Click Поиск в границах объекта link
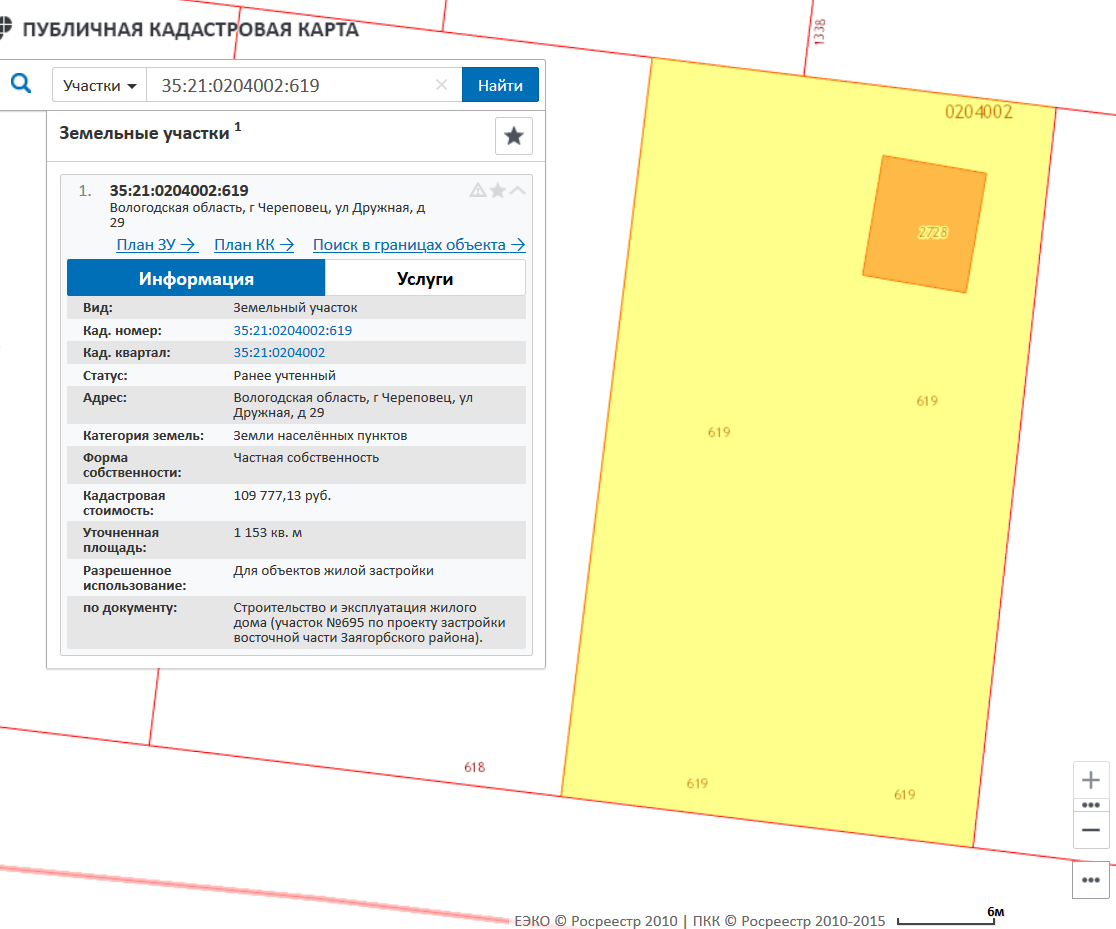The width and height of the screenshot is (1116, 929). pyautogui.click(x=419, y=245)
